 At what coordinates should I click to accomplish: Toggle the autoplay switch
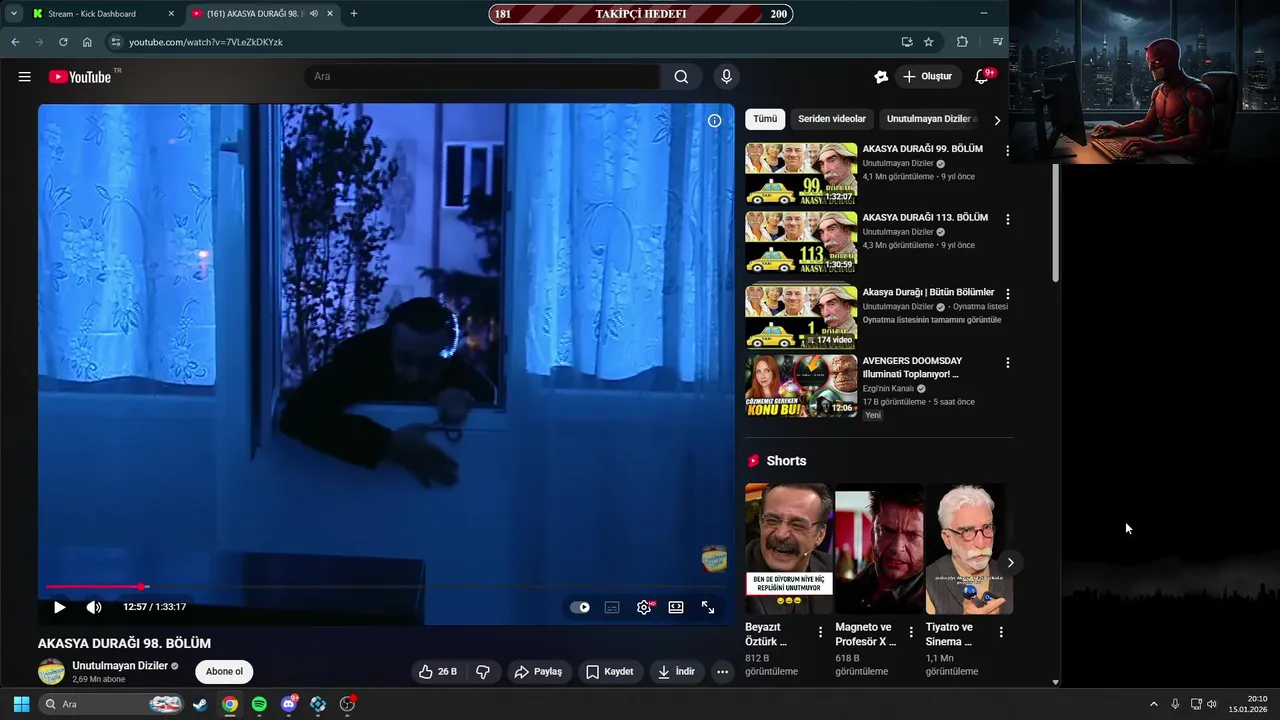(x=580, y=607)
